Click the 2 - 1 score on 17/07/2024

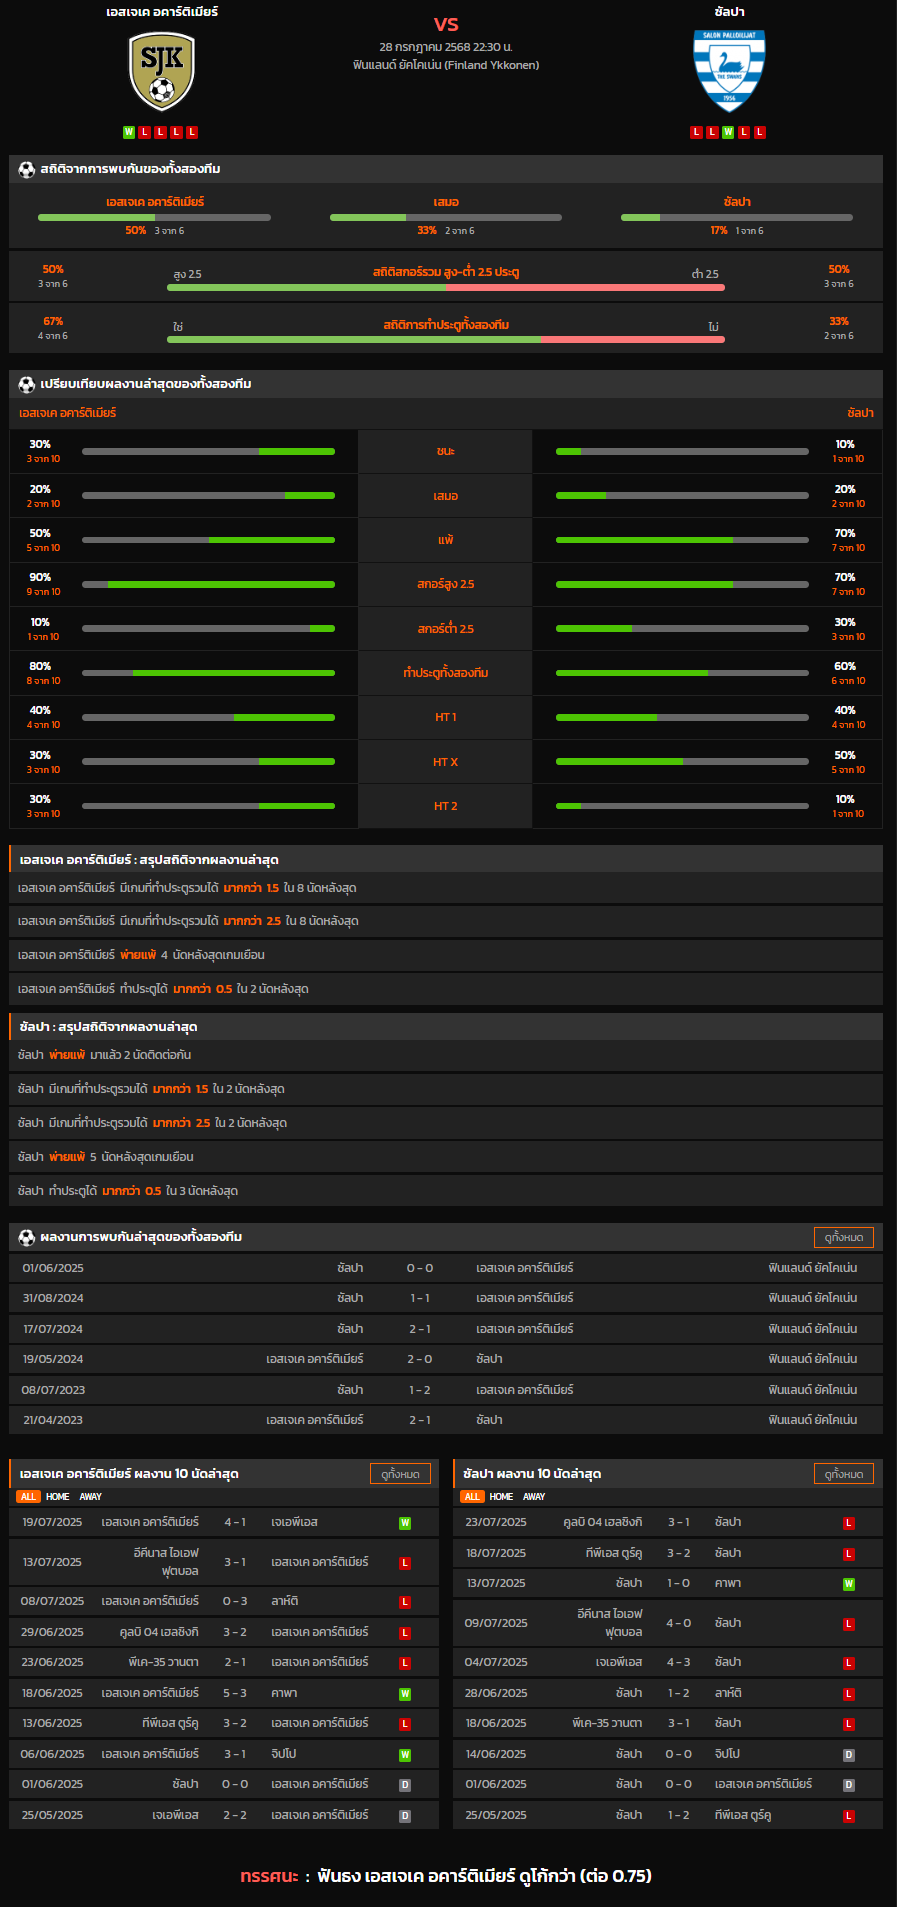[420, 1329]
